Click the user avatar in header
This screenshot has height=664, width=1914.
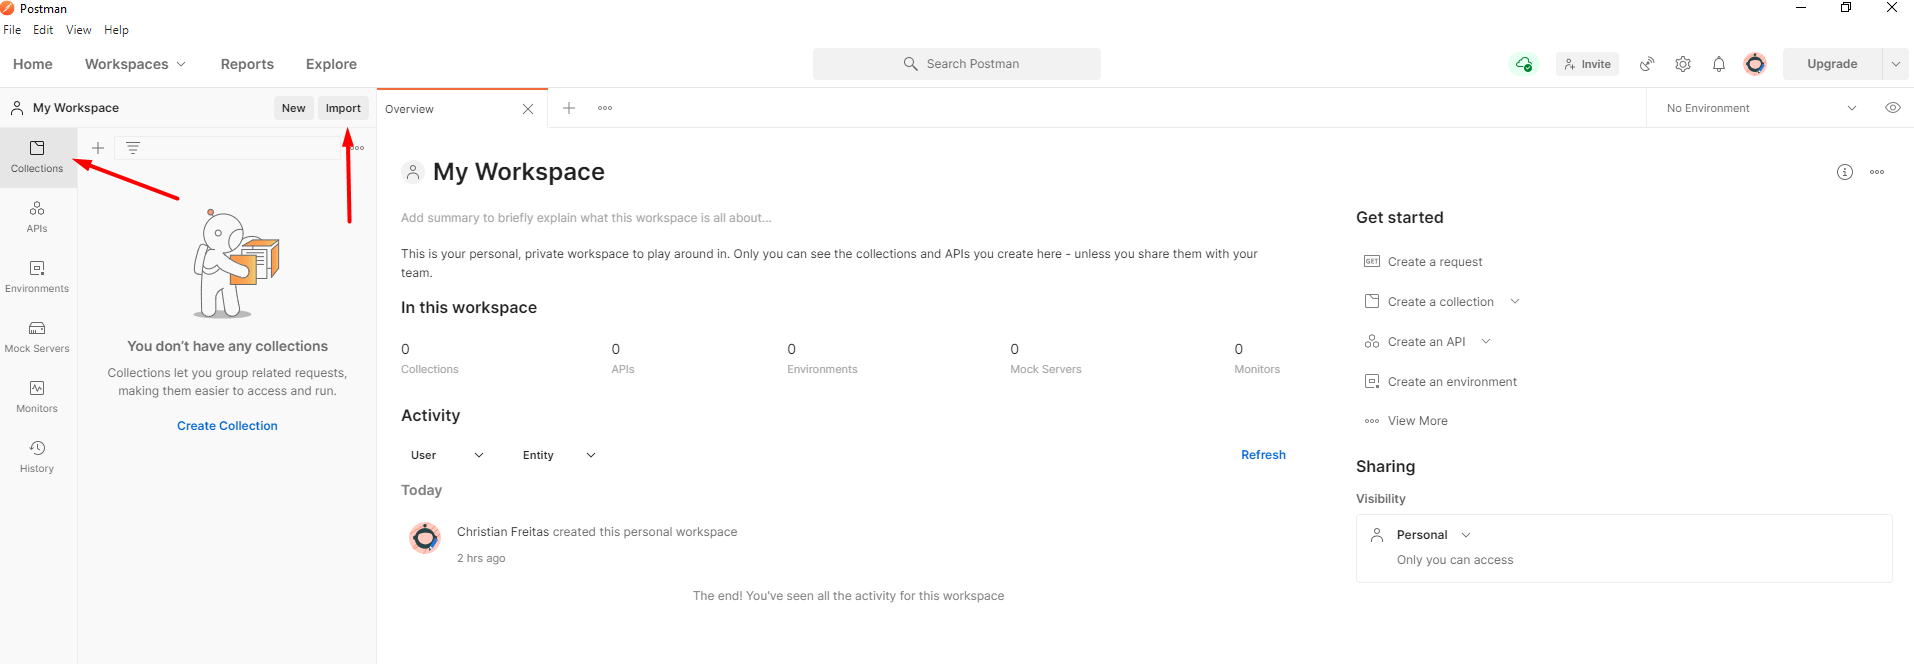(1755, 64)
